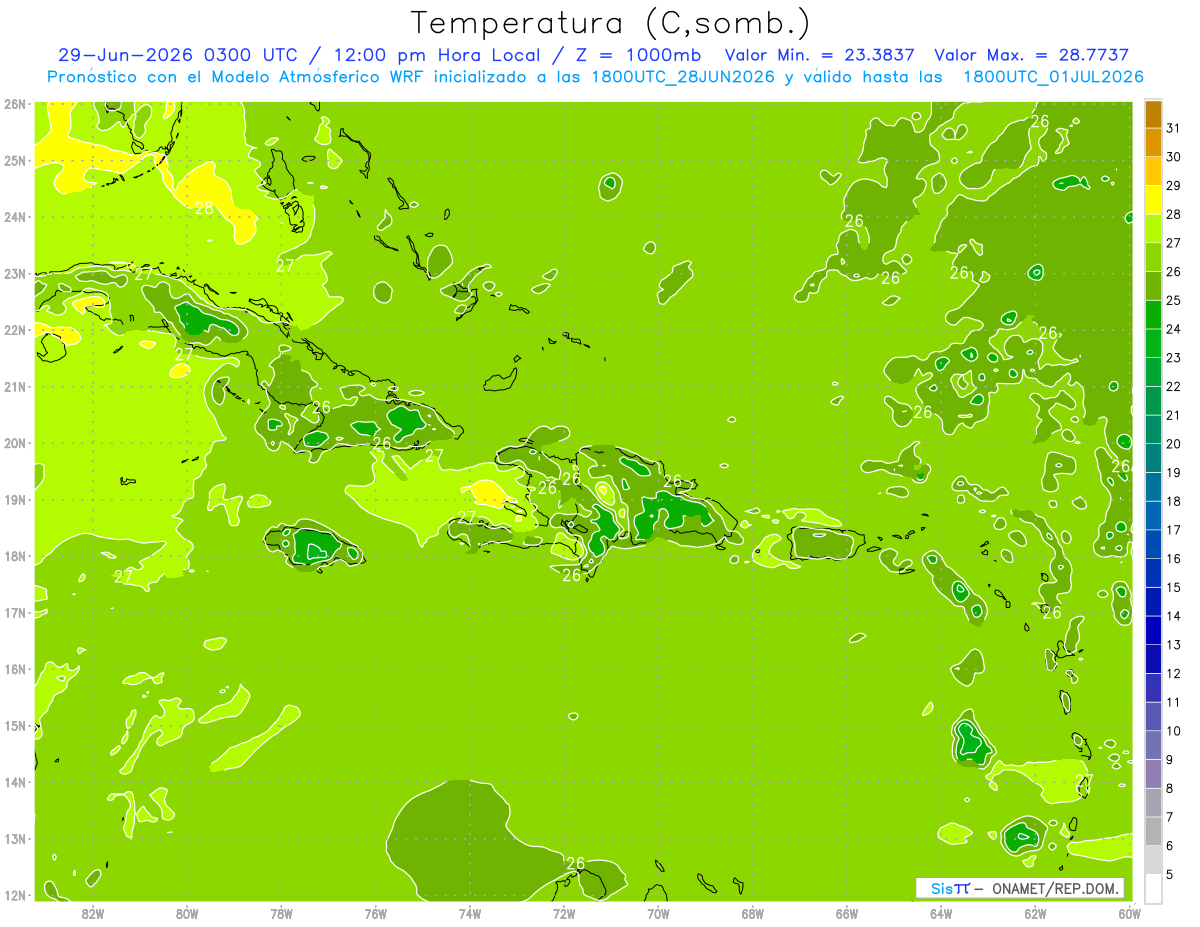Click the longitude axis label "68W"
Viewport: 1200px width, 927px height.
[x=753, y=913]
